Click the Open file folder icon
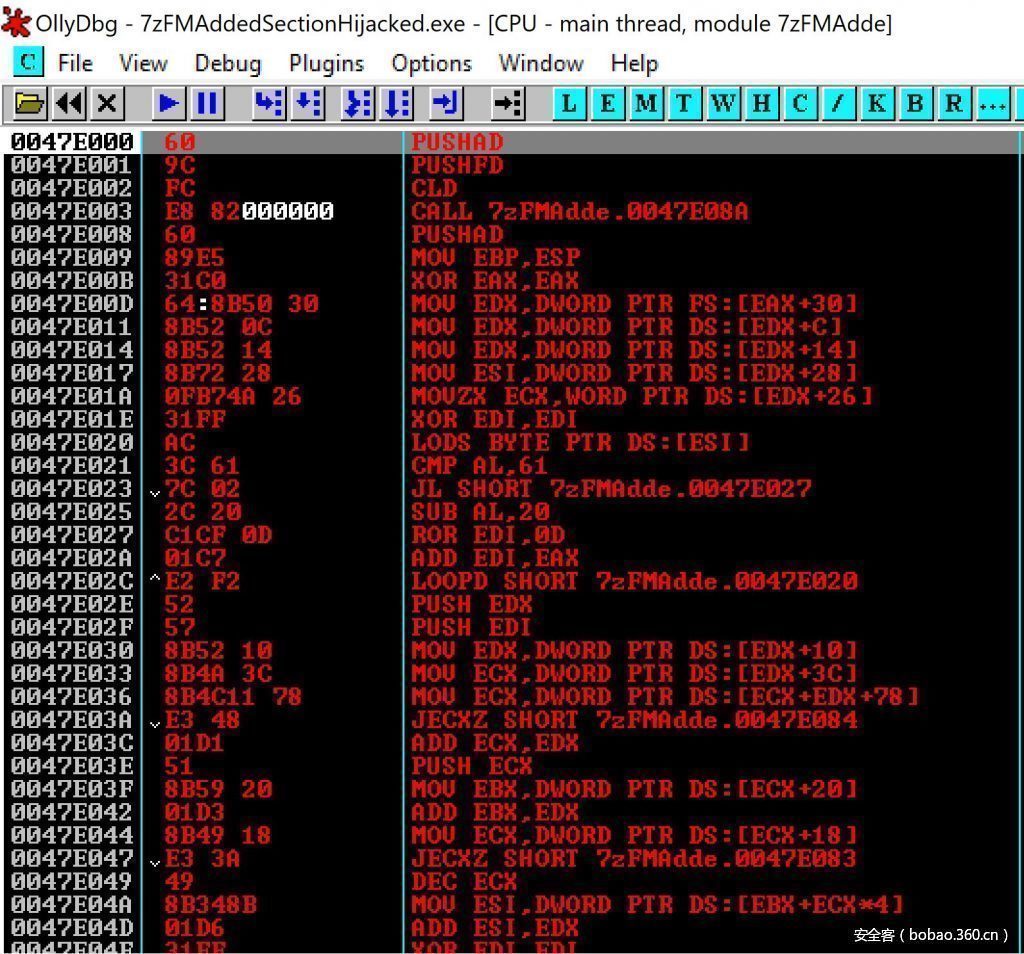This screenshot has width=1024, height=954. pyautogui.click(x=30, y=103)
